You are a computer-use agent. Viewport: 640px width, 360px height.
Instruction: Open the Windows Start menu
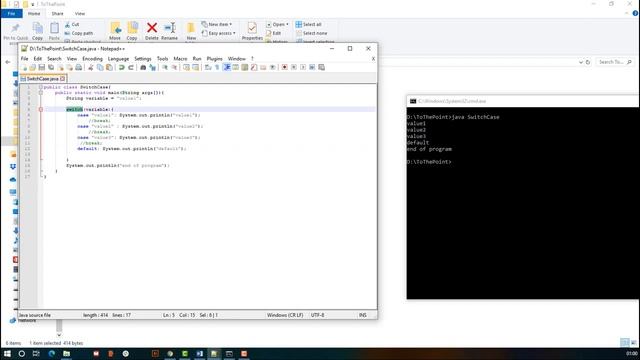(7, 354)
